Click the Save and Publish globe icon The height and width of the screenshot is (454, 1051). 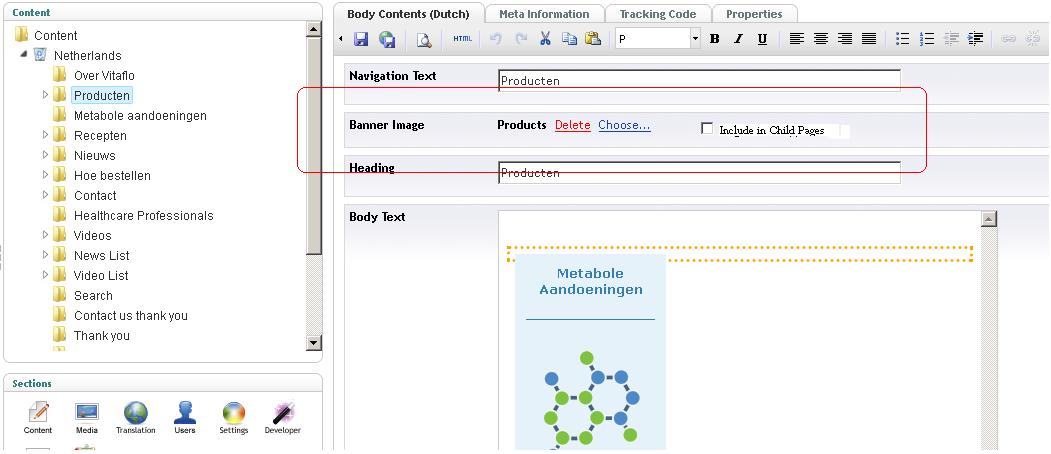click(387, 39)
